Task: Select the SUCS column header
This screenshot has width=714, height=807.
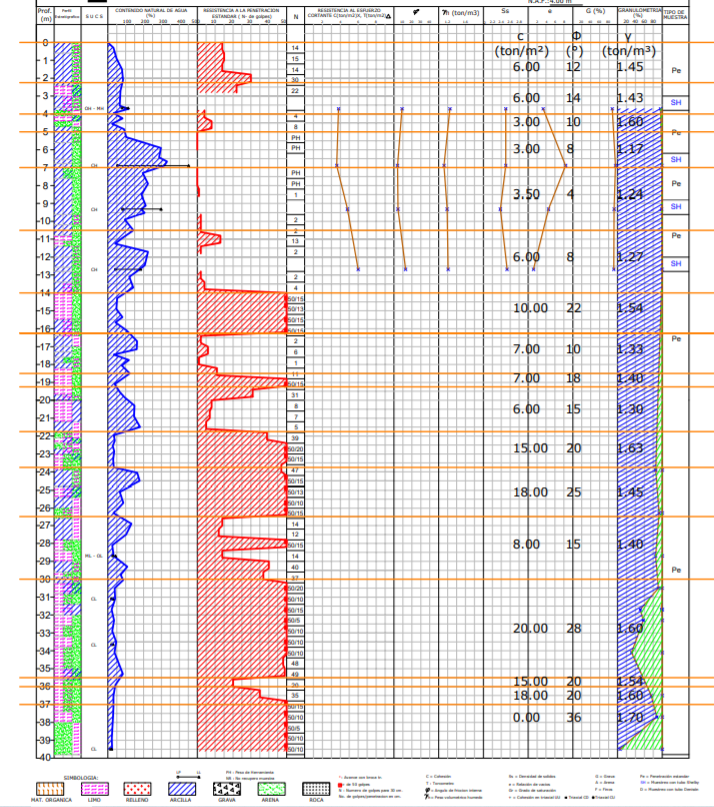Action: click(x=93, y=16)
